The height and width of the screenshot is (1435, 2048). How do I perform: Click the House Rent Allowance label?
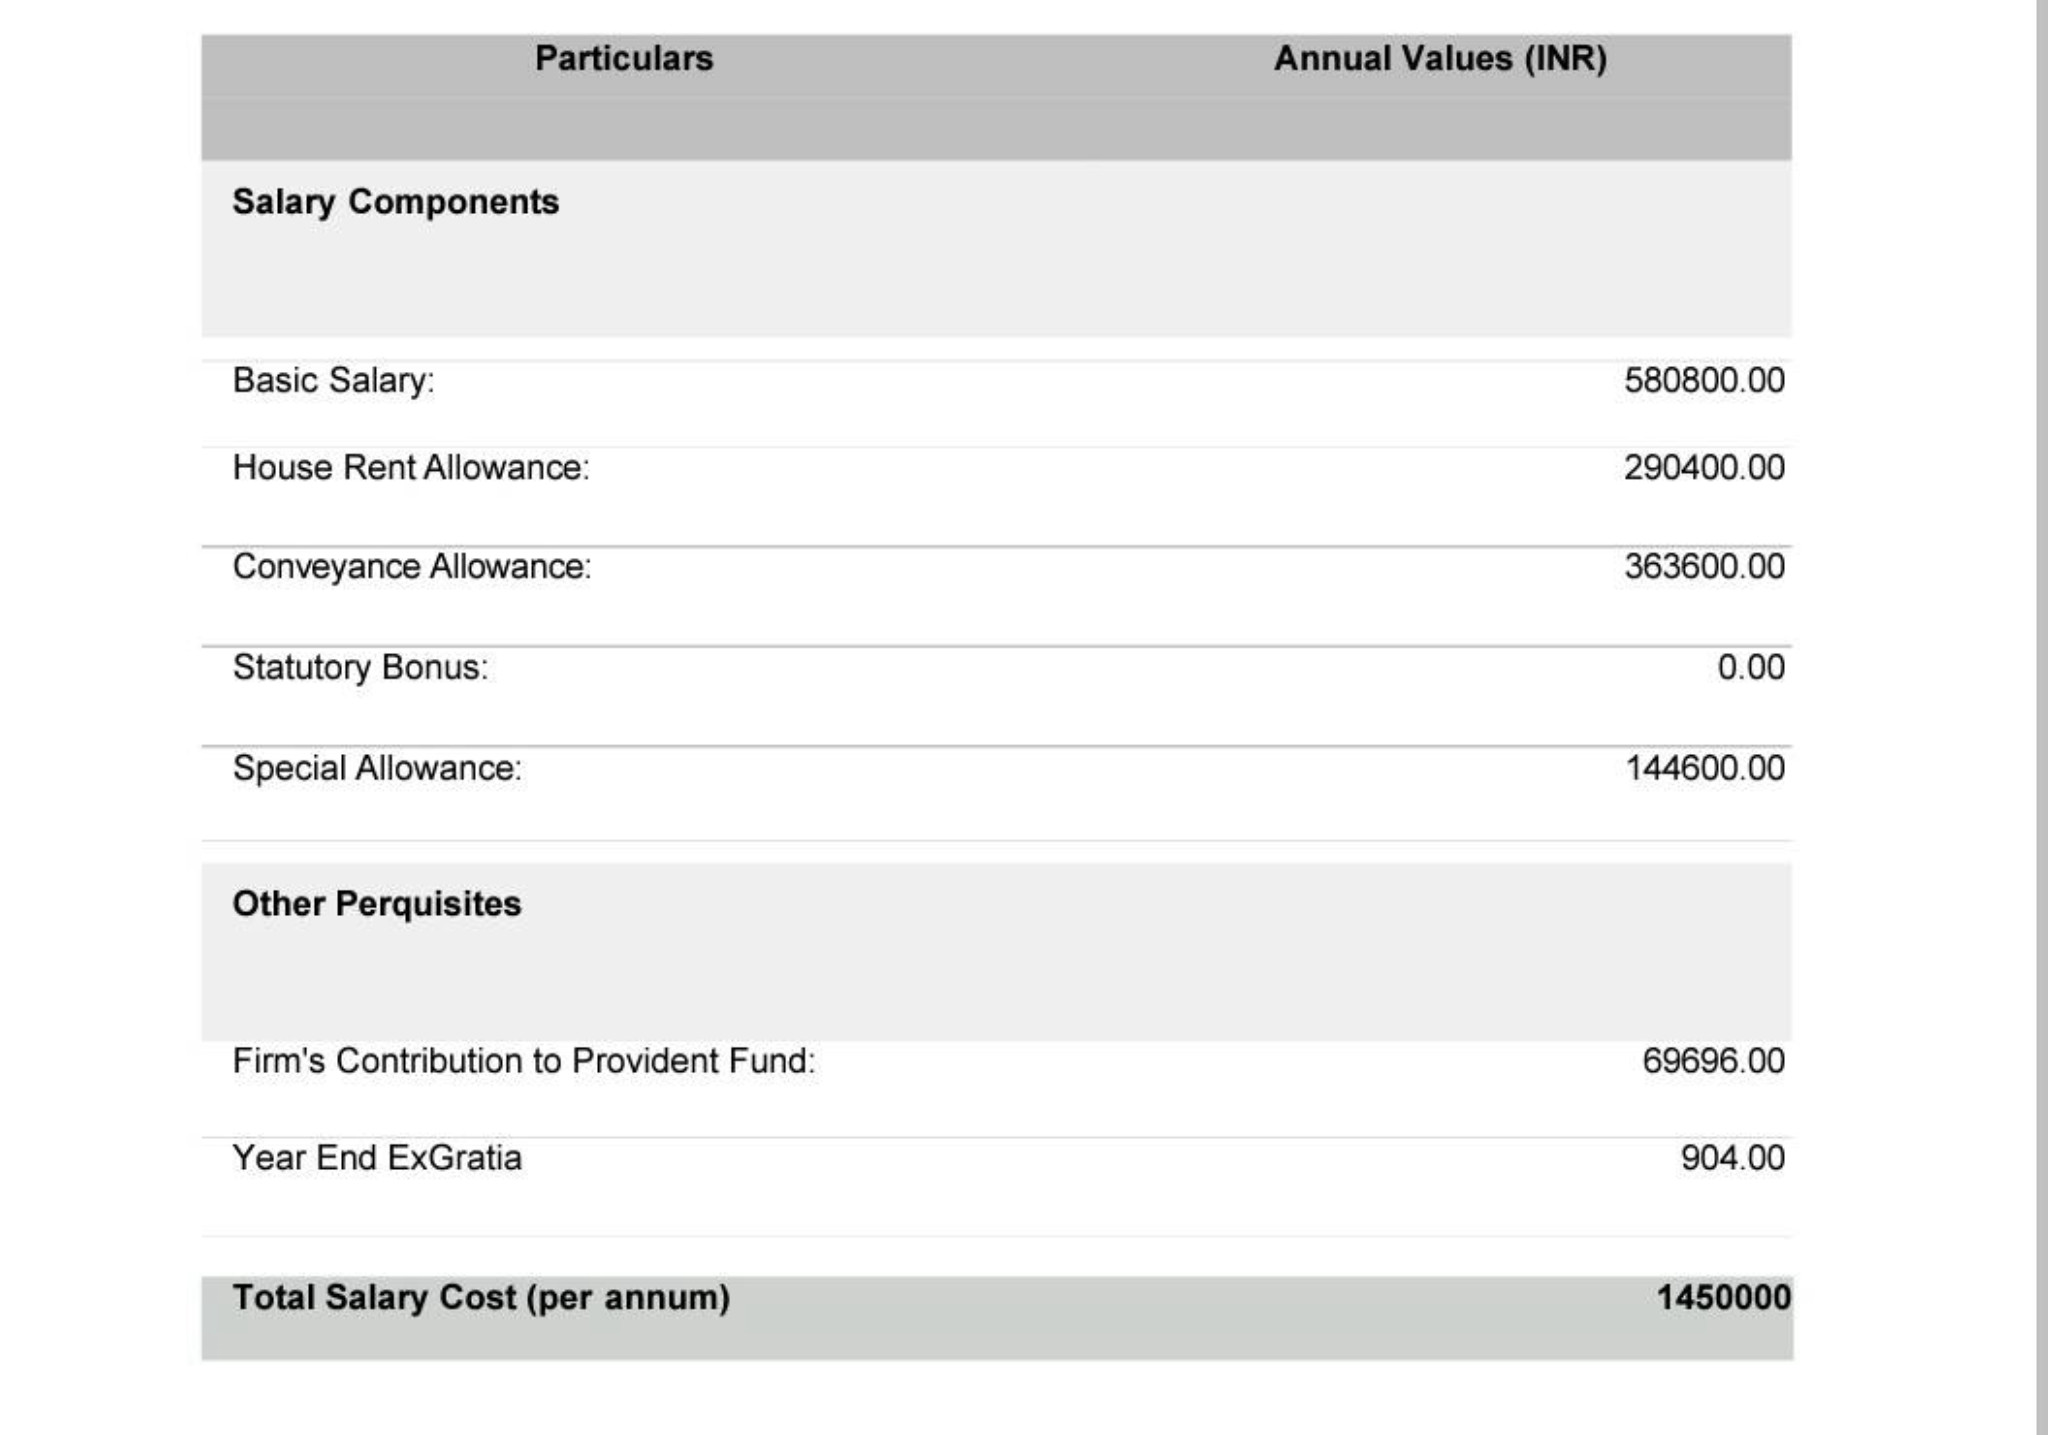point(411,467)
